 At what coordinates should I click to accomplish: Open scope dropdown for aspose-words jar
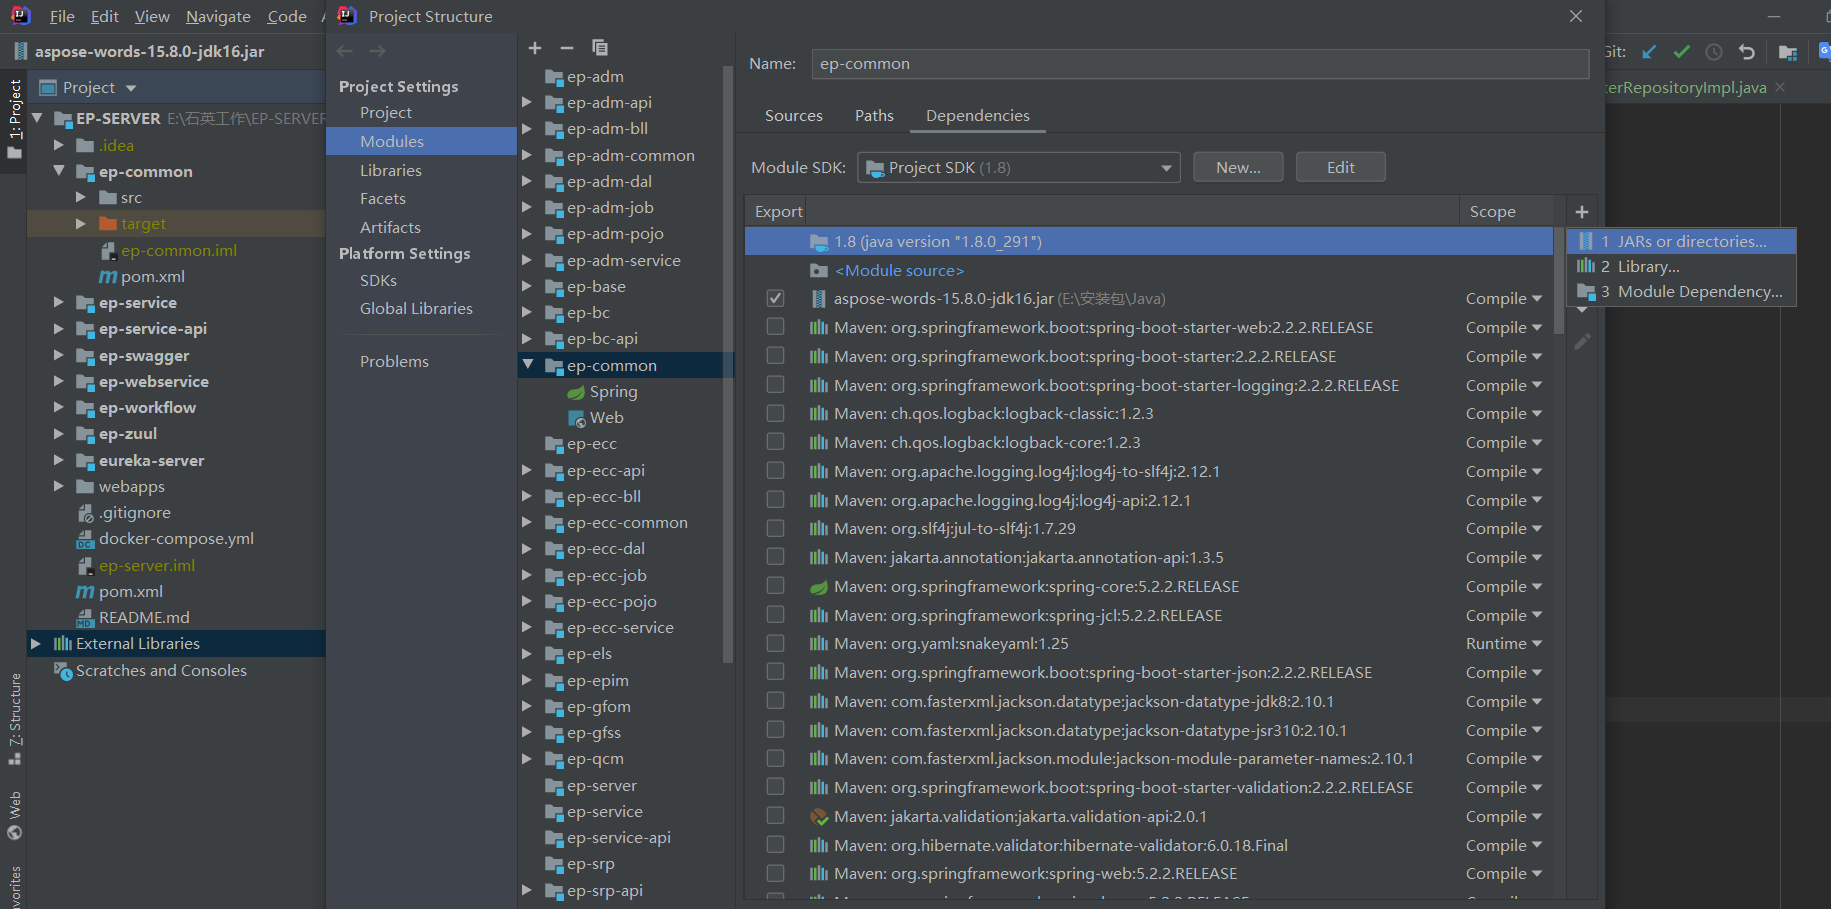(x=1504, y=299)
